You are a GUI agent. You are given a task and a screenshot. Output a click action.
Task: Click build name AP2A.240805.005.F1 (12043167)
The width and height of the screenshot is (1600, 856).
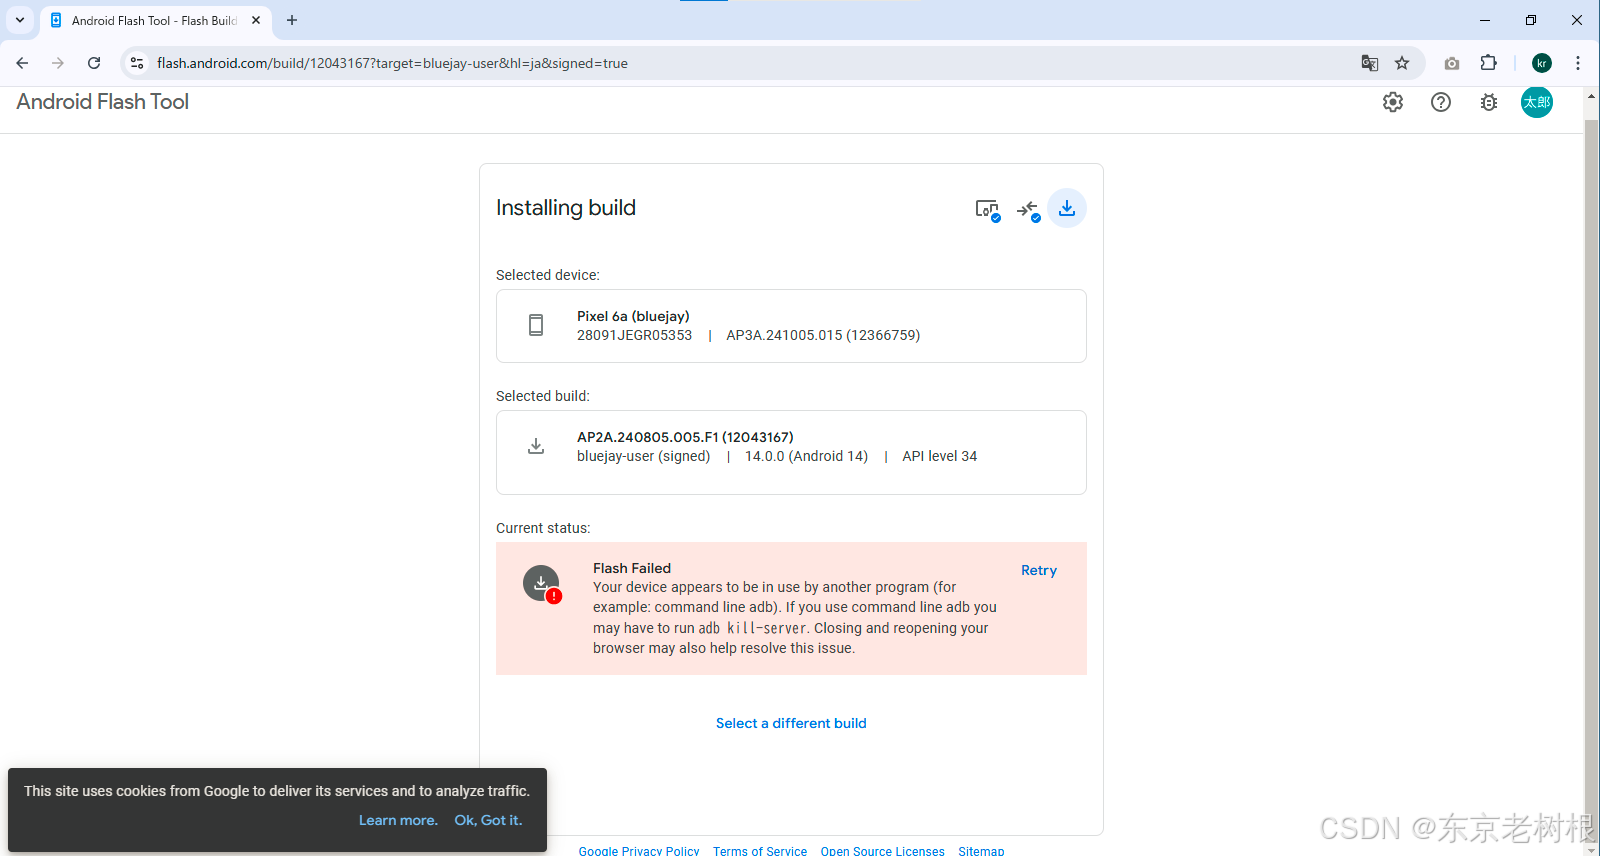pos(685,437)
